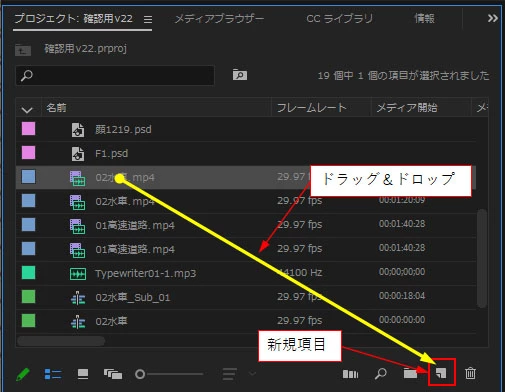Select 02水車.mp4 row starting at 00:01:20:09
Image resolution: width=505 pixels, height=392 pixels.
click(246, 201)
